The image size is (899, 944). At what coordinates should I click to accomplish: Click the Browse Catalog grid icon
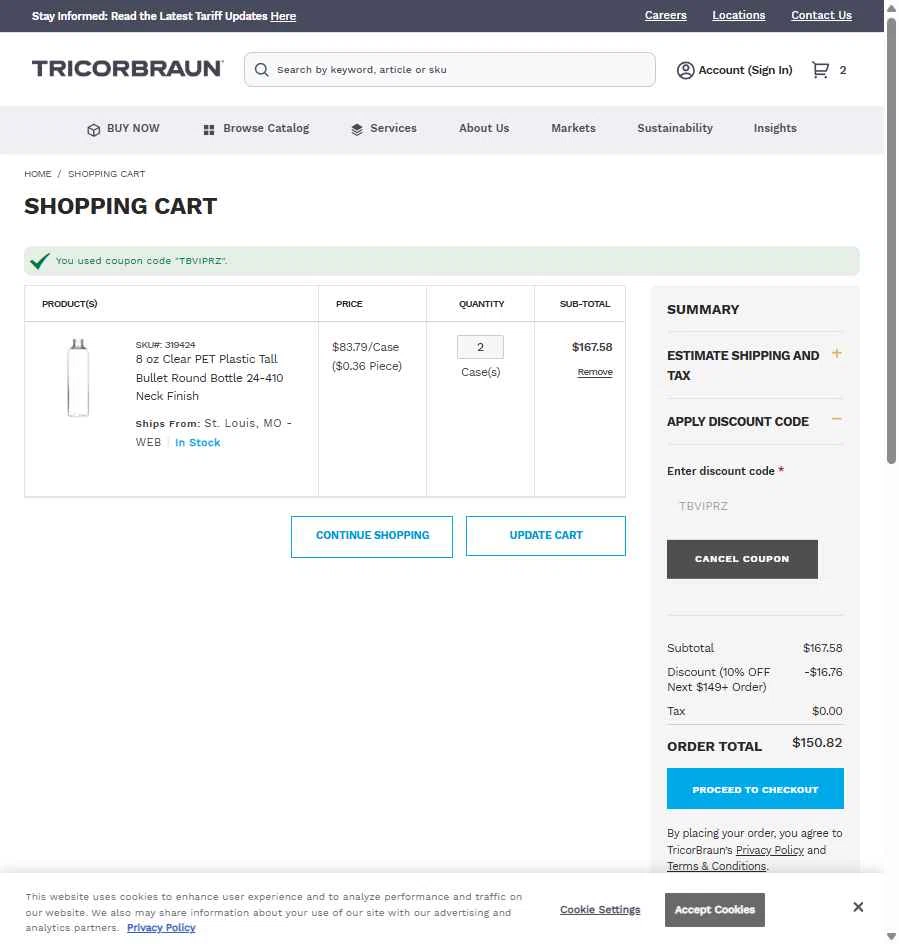pos(209,129)
